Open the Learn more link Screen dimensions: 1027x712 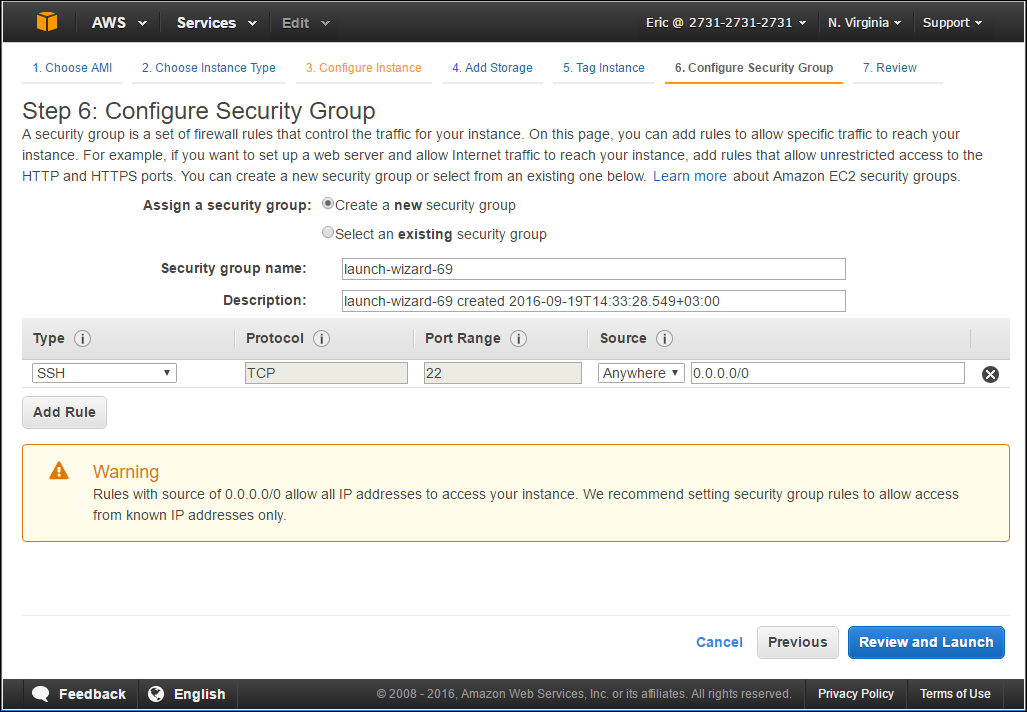[690, 176]
